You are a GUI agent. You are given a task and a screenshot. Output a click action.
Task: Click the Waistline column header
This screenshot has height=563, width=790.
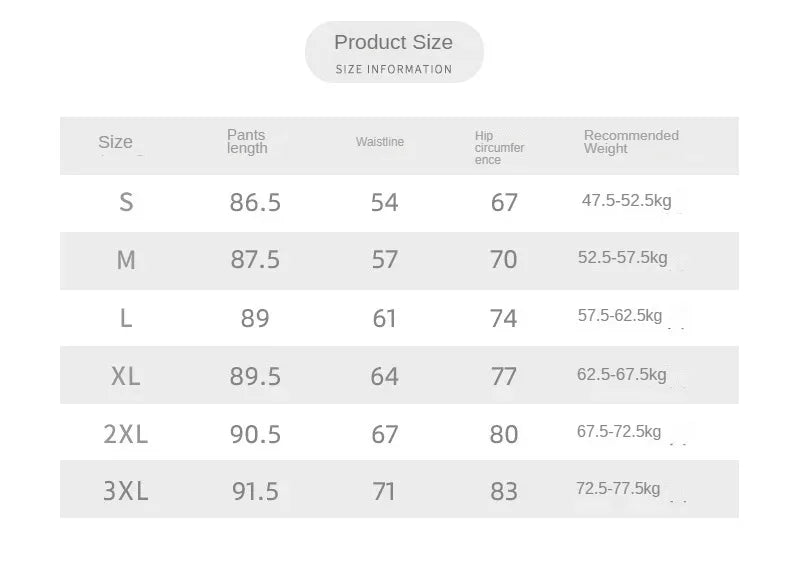click(x=380, y=142)
